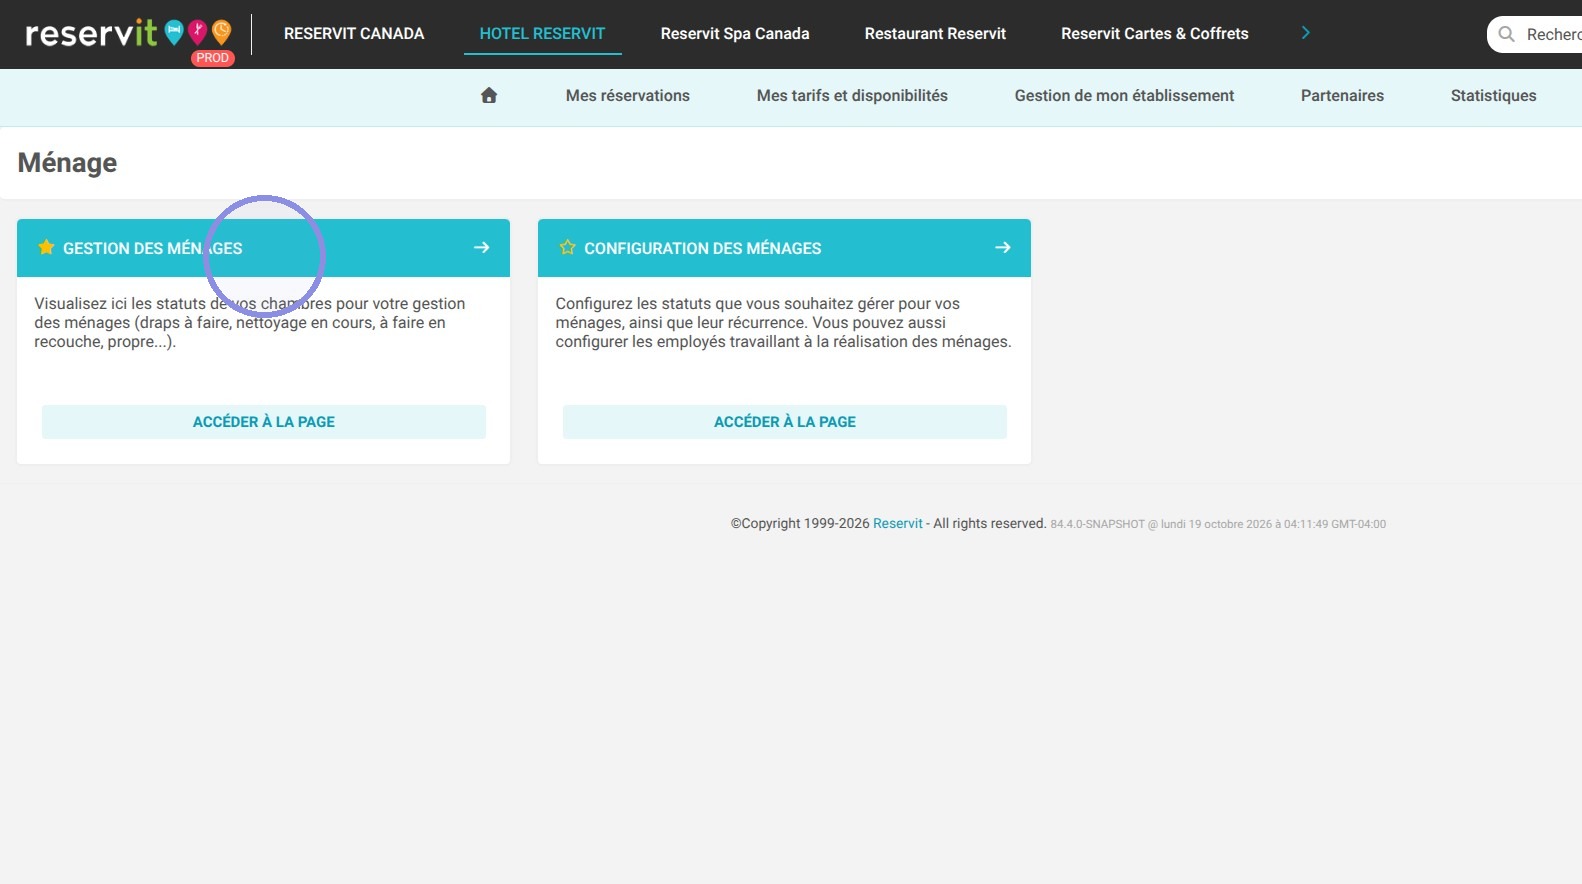Viewport: 1582px width, 884px height.
Task: Open the Statistiques menu
Action: coord(1493,95)
